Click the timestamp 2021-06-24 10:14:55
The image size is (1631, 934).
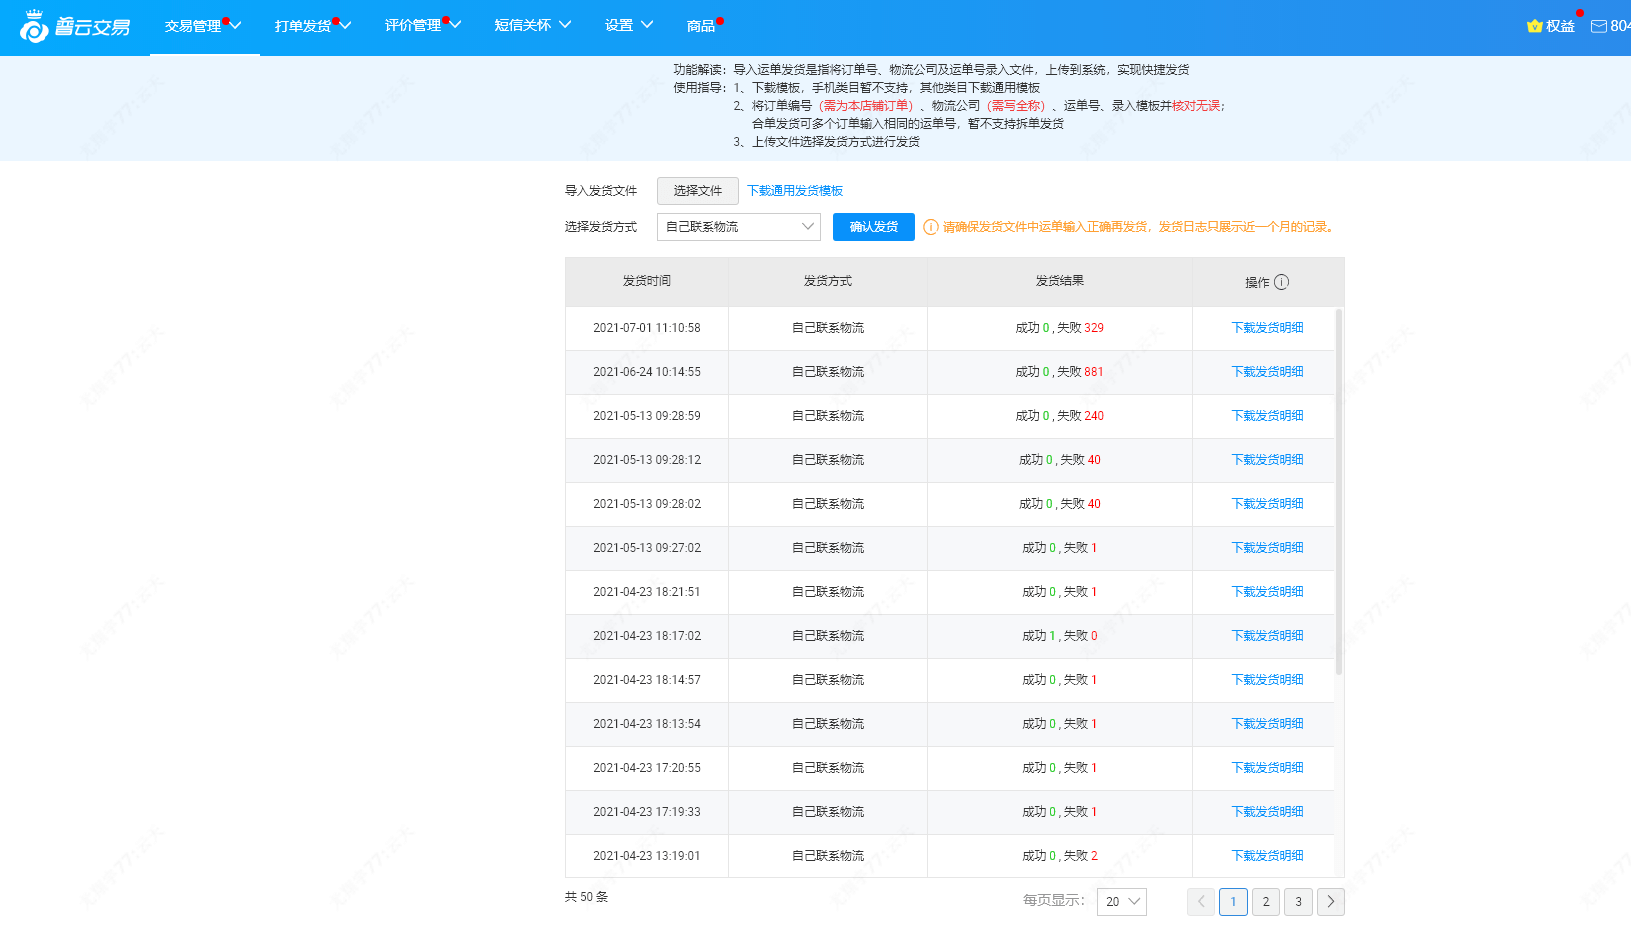point(647,372)
